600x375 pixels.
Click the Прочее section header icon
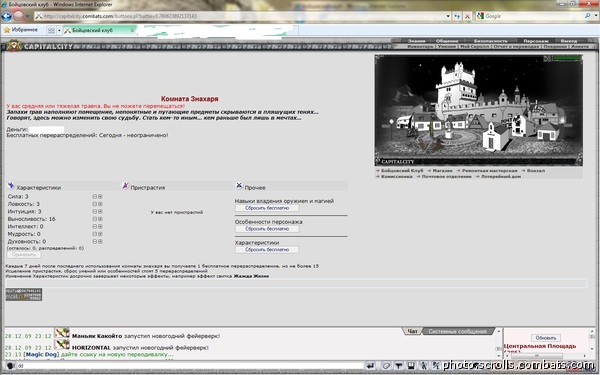click(239, 186)
